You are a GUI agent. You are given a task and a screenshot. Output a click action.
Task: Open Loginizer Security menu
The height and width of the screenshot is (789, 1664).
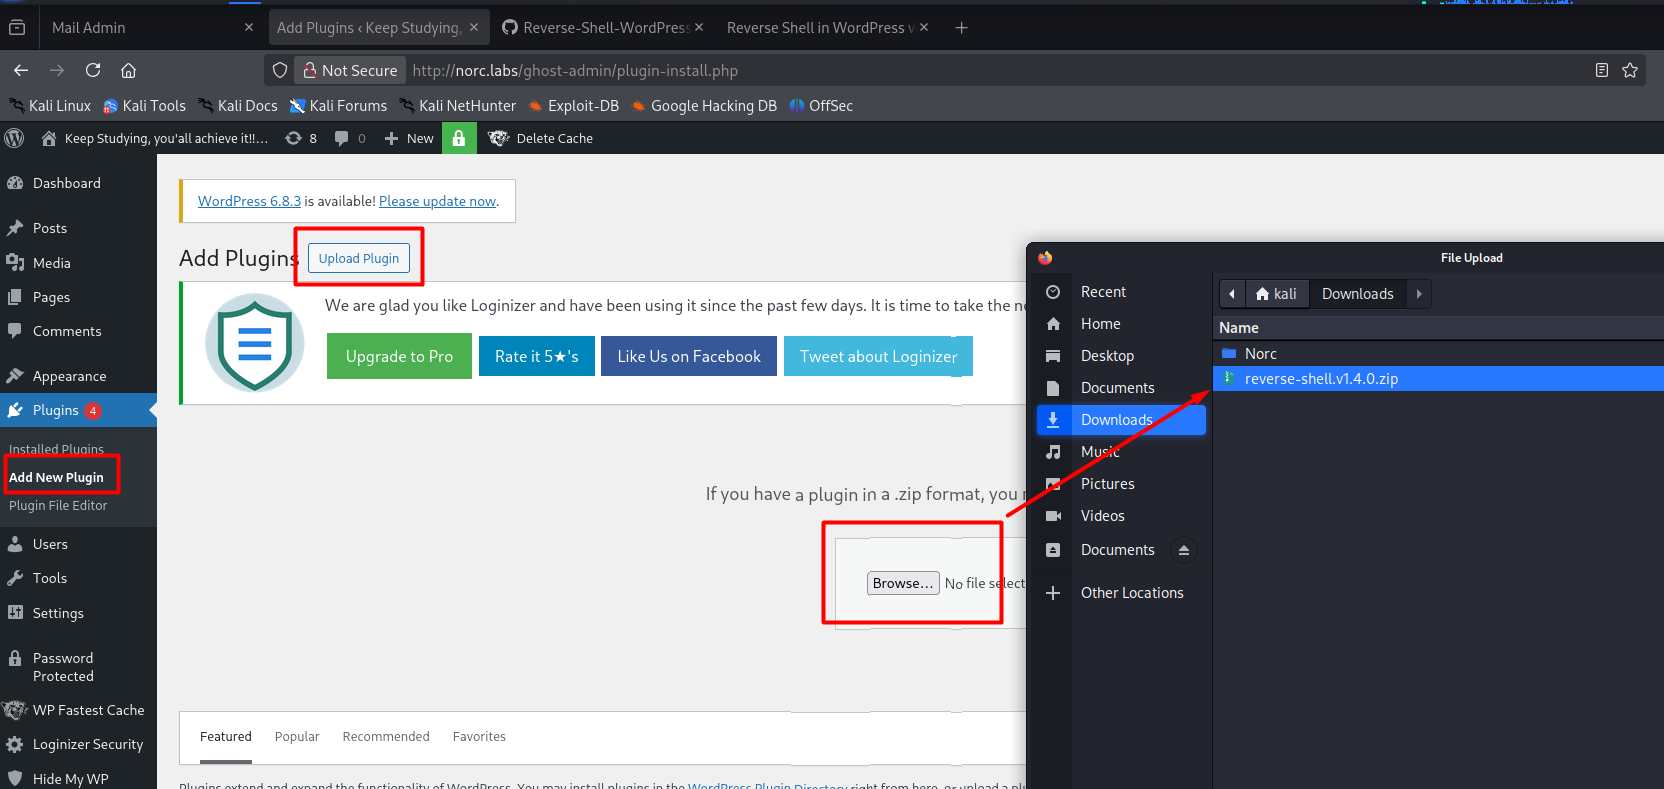point(78,744)
